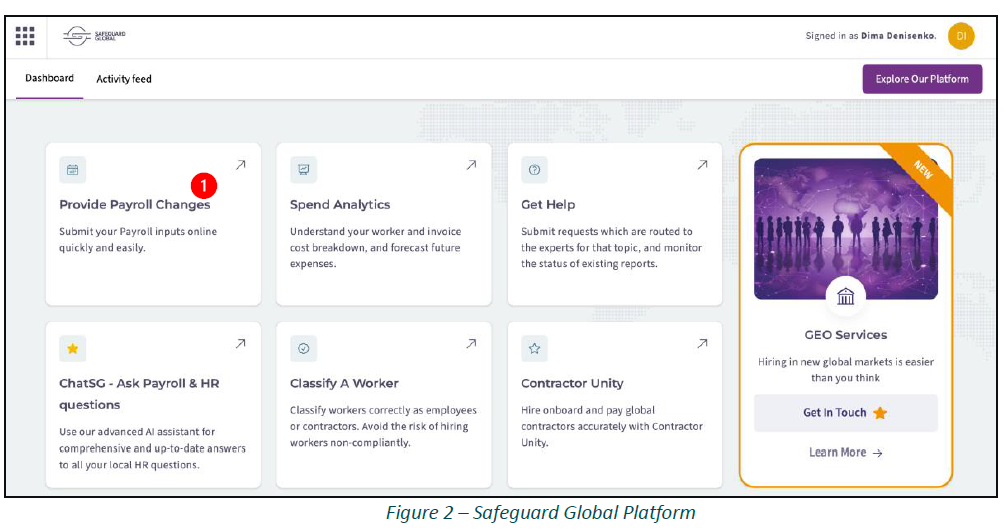Open Spend Analytics via arrow icon
This screenshot has width=1006, height=531.
(472, 165)
